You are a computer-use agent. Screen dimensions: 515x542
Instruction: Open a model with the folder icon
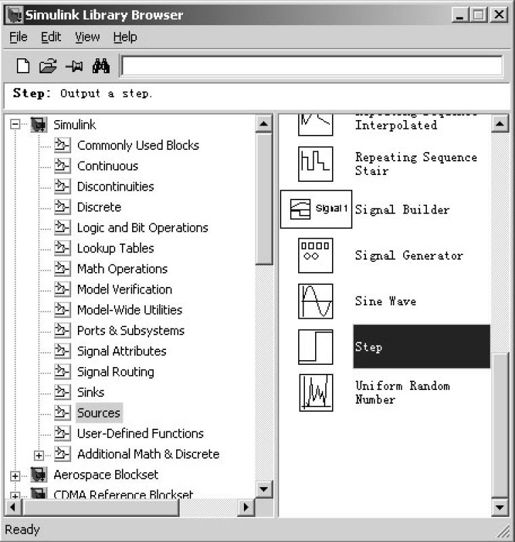(48, 66)
